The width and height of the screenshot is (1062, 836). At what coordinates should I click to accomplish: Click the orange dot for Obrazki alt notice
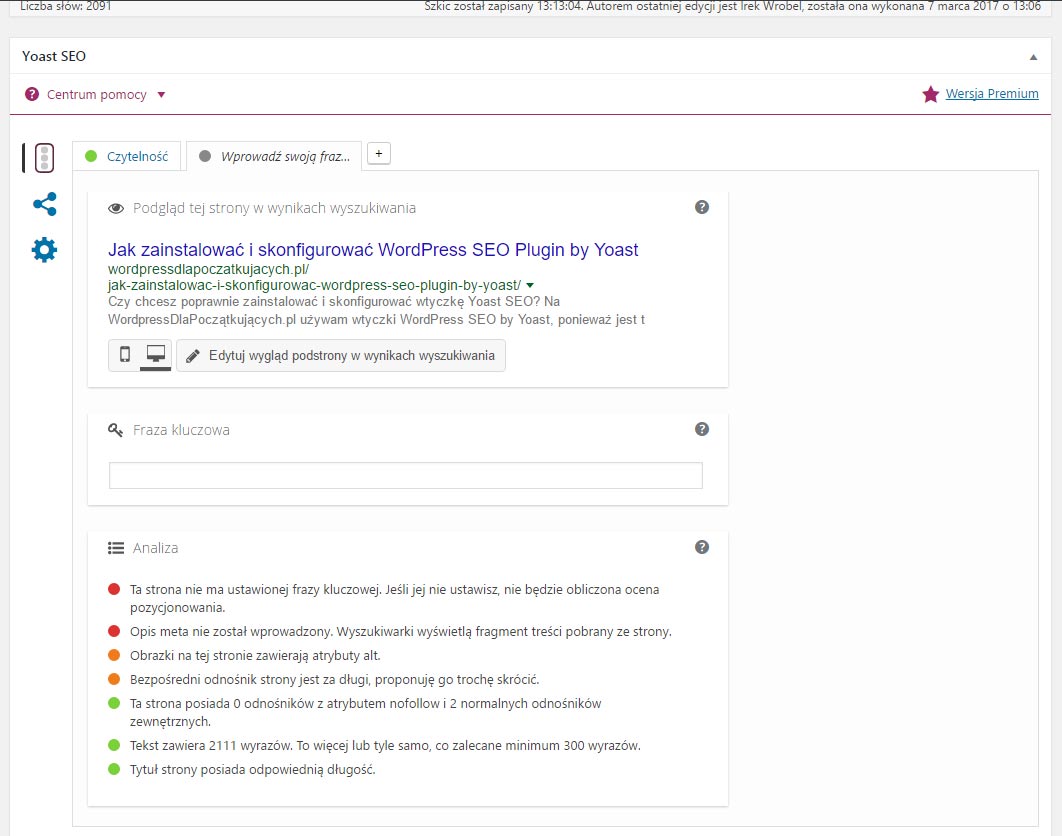(114, 655)
